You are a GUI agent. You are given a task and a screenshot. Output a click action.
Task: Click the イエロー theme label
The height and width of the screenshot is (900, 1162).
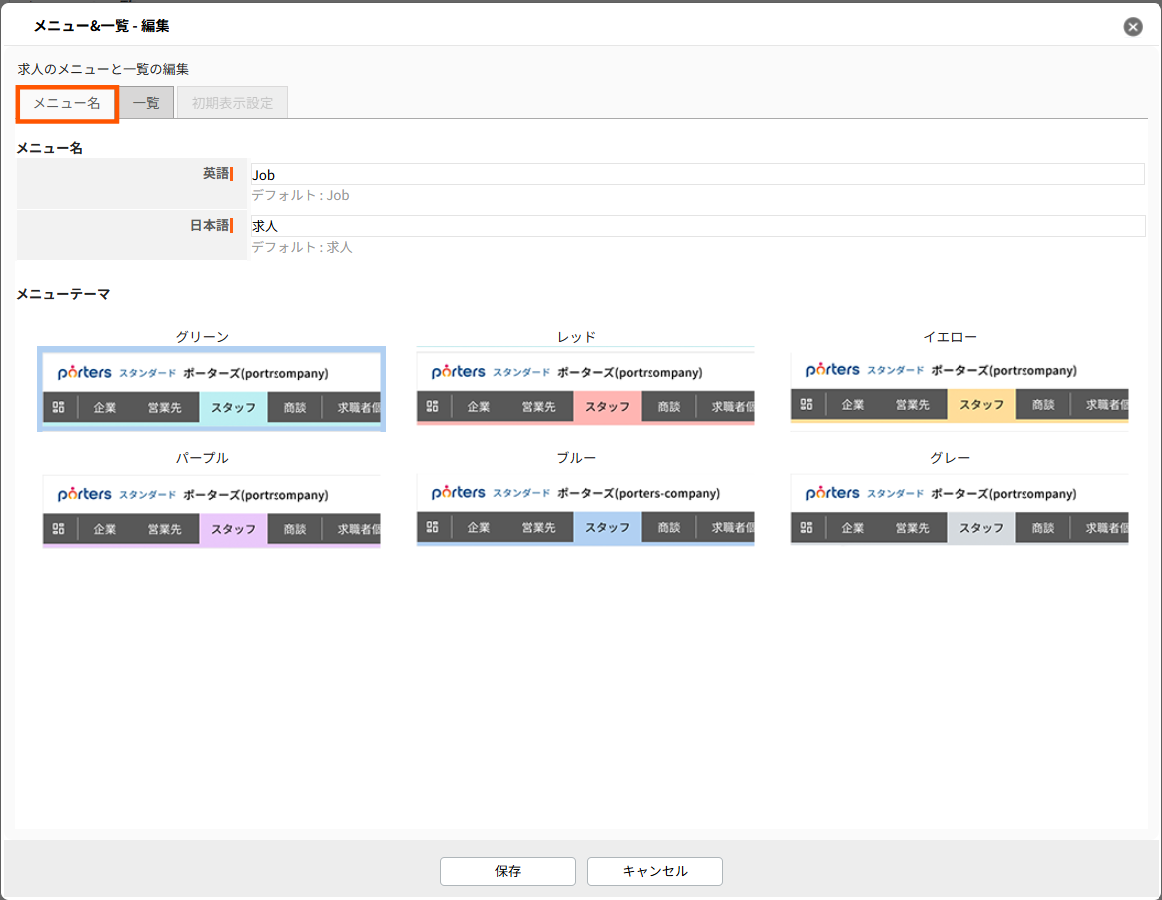point(950,337)
